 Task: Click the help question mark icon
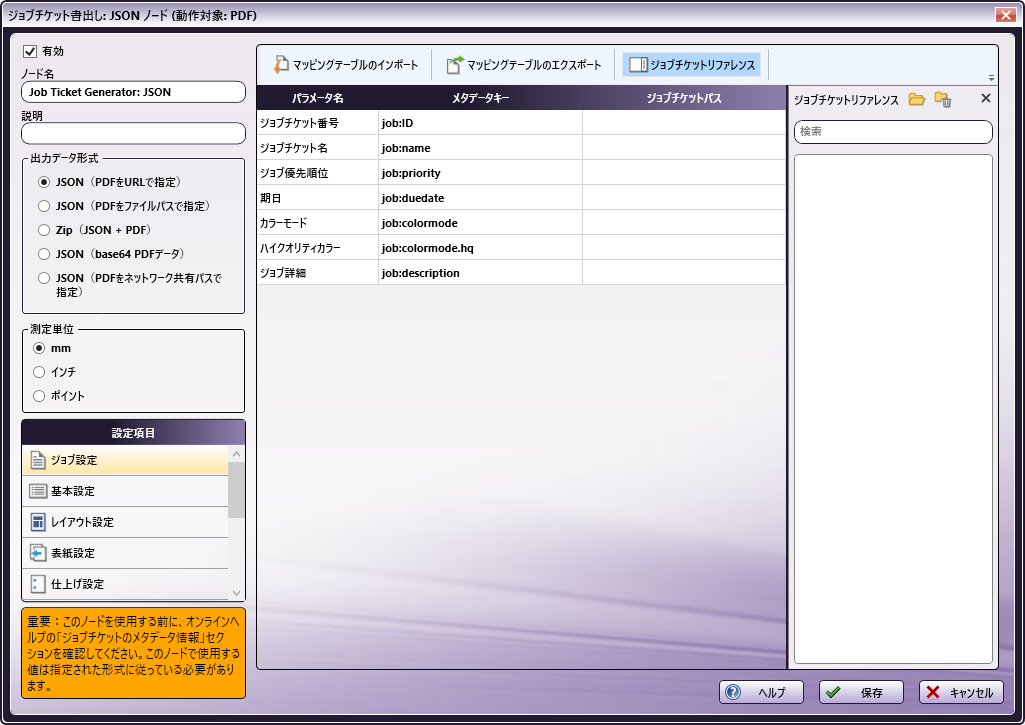pyautogui.click(x=733, y=692)
